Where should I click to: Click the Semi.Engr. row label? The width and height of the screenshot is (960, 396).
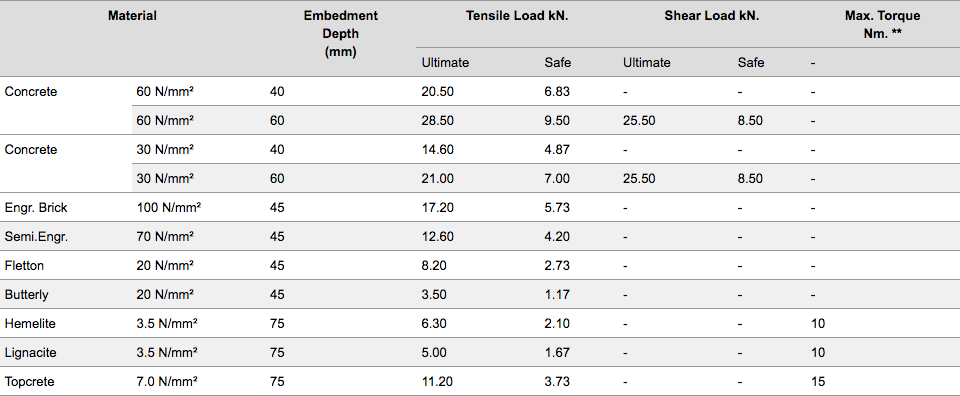tap(36, 237)
